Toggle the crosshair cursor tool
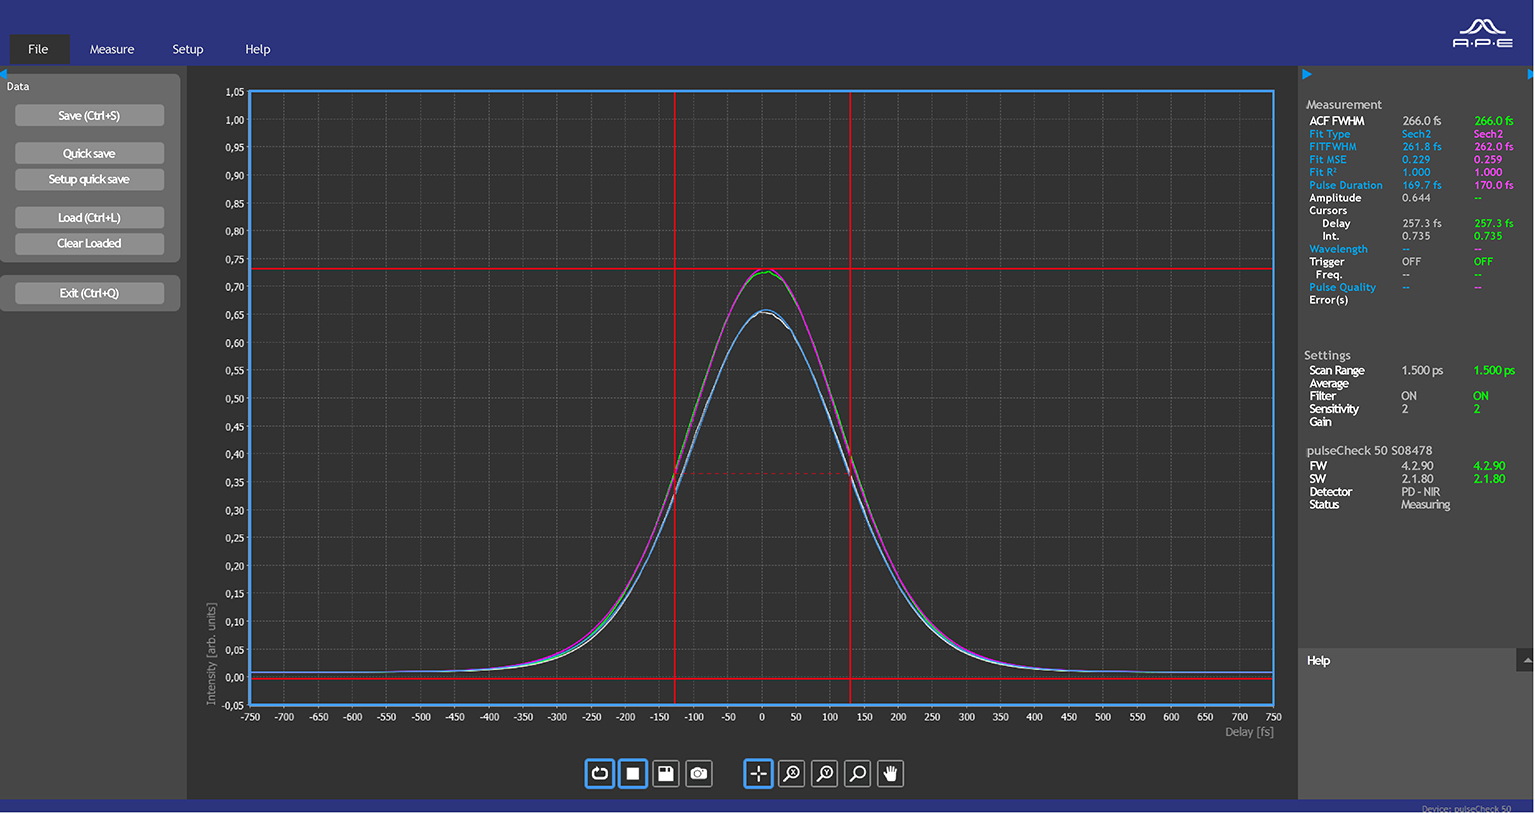Screen dimensions: 1535x813 pos(758,773)
